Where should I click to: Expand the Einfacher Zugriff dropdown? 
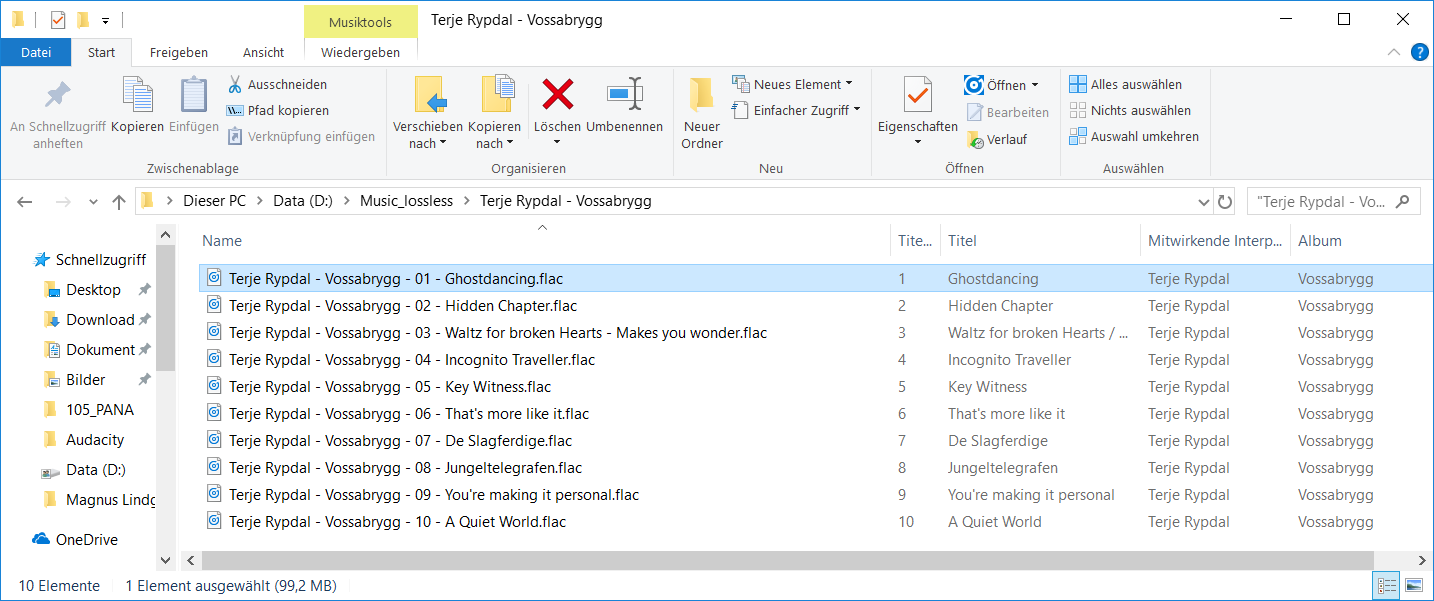click(x=857, y=110)
